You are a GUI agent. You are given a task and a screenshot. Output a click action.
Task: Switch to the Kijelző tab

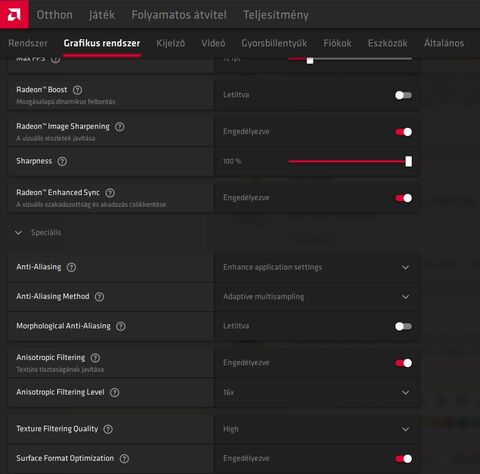click(171, 43)
